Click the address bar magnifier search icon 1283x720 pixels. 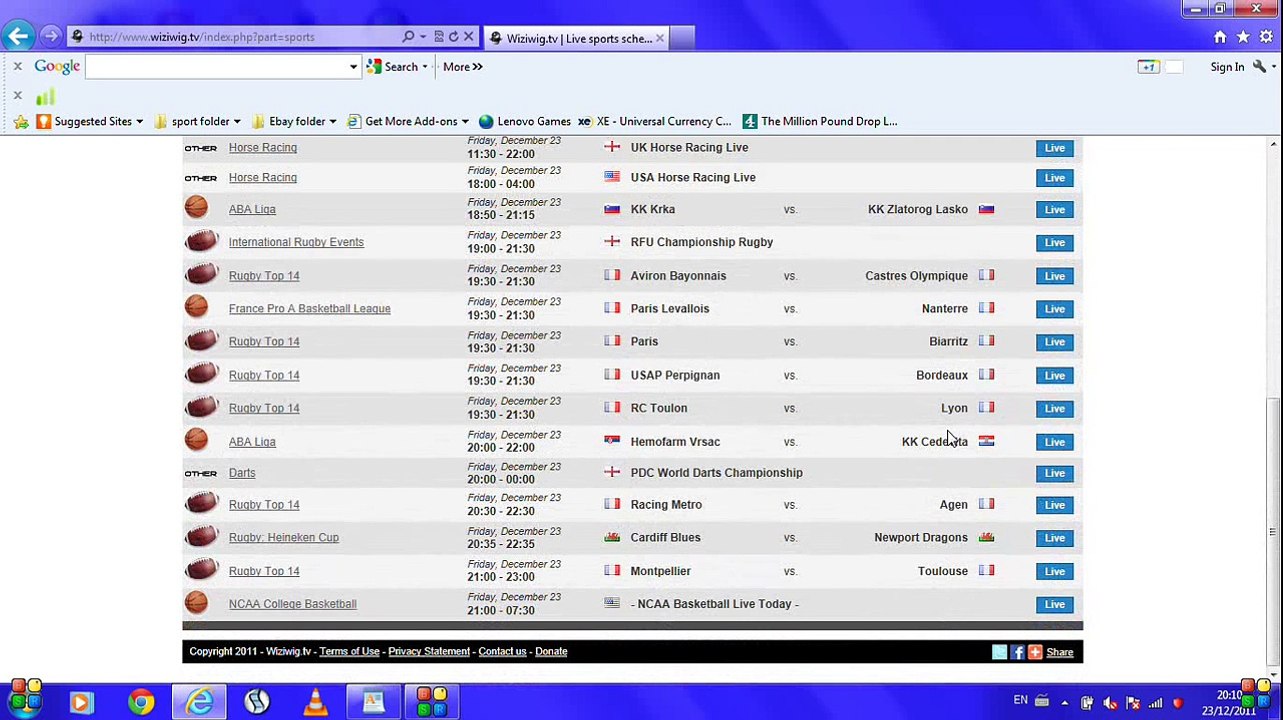pyautogui.click(x=408, y=37)
